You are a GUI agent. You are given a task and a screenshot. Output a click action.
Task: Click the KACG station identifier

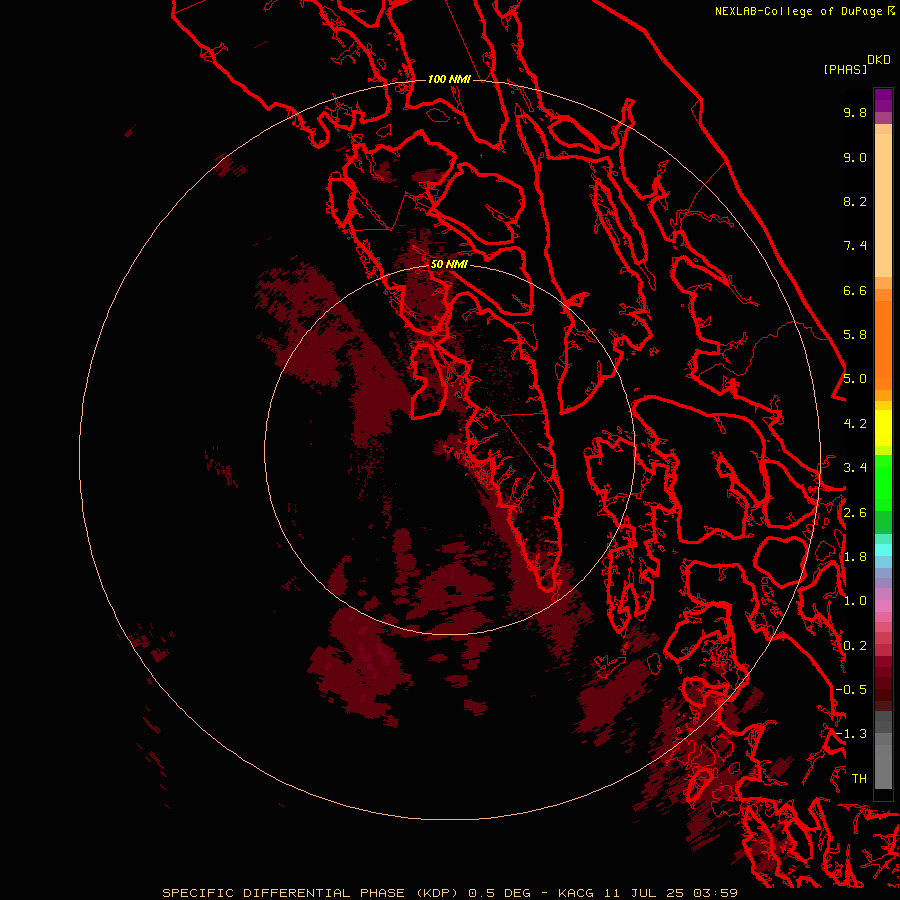pos(576,893)
